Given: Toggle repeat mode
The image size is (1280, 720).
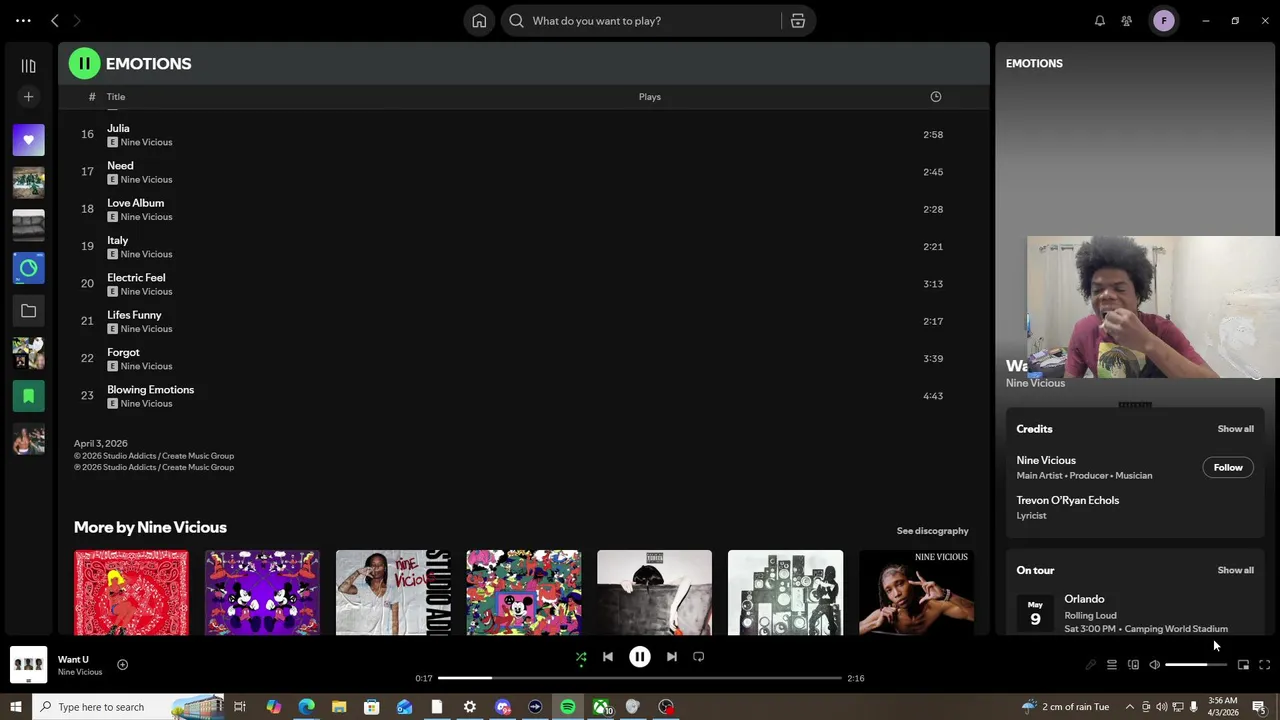Looking at the screenshot, I should point(699,657).
